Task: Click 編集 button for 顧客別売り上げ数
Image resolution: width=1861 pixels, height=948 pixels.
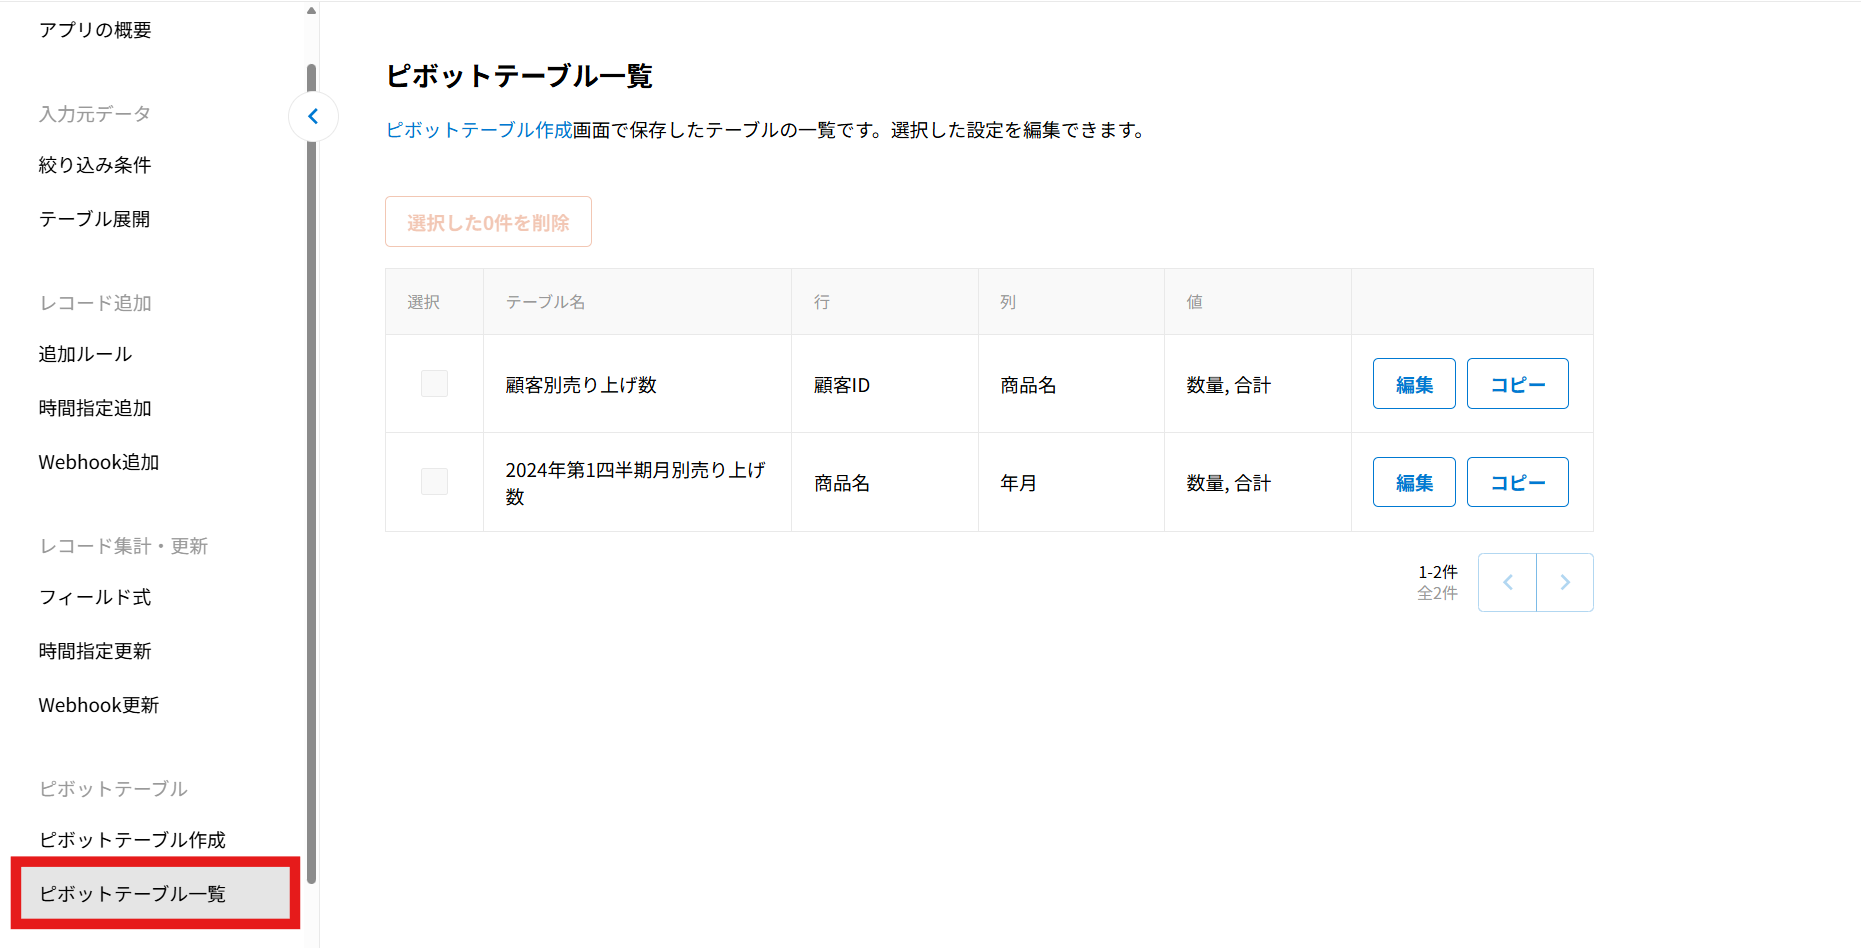Action: tap(1413, 384)
